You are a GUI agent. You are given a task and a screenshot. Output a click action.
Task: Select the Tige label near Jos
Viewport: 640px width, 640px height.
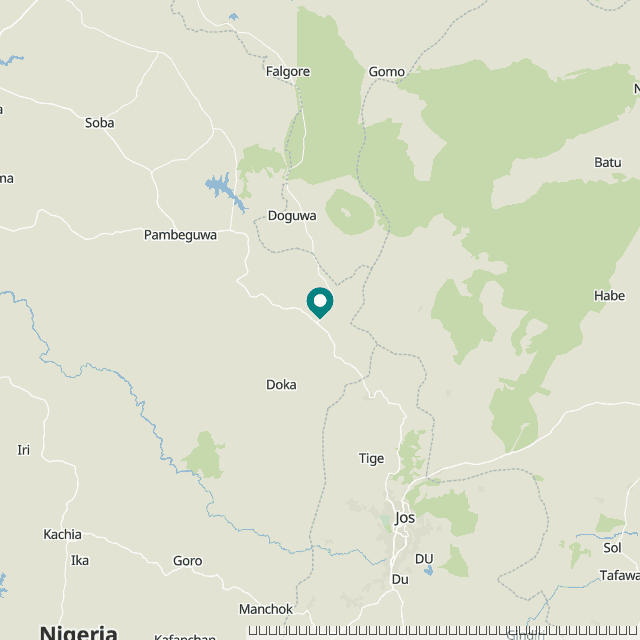pyautogui.click(x=371, y=459)
